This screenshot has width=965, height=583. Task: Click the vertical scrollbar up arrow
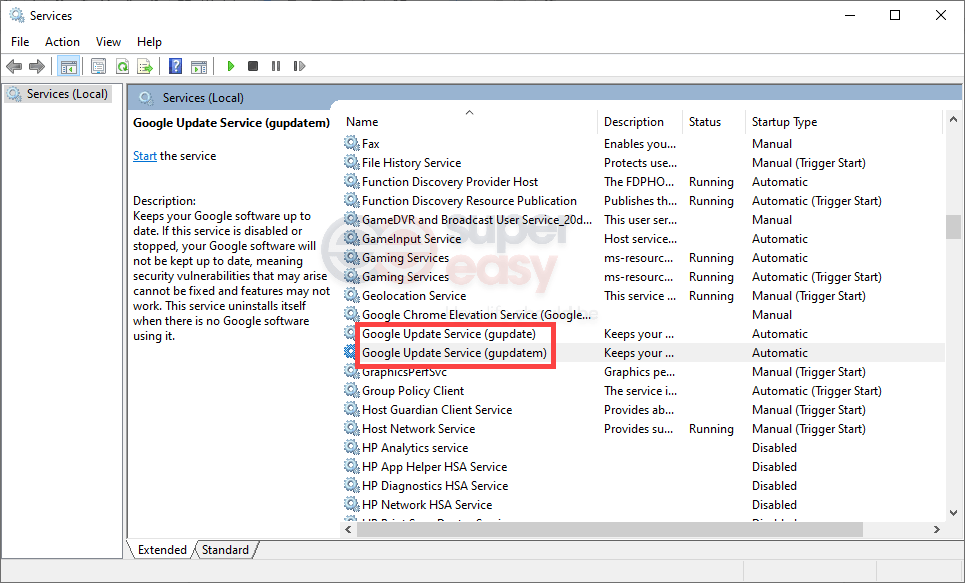point(953,119)
